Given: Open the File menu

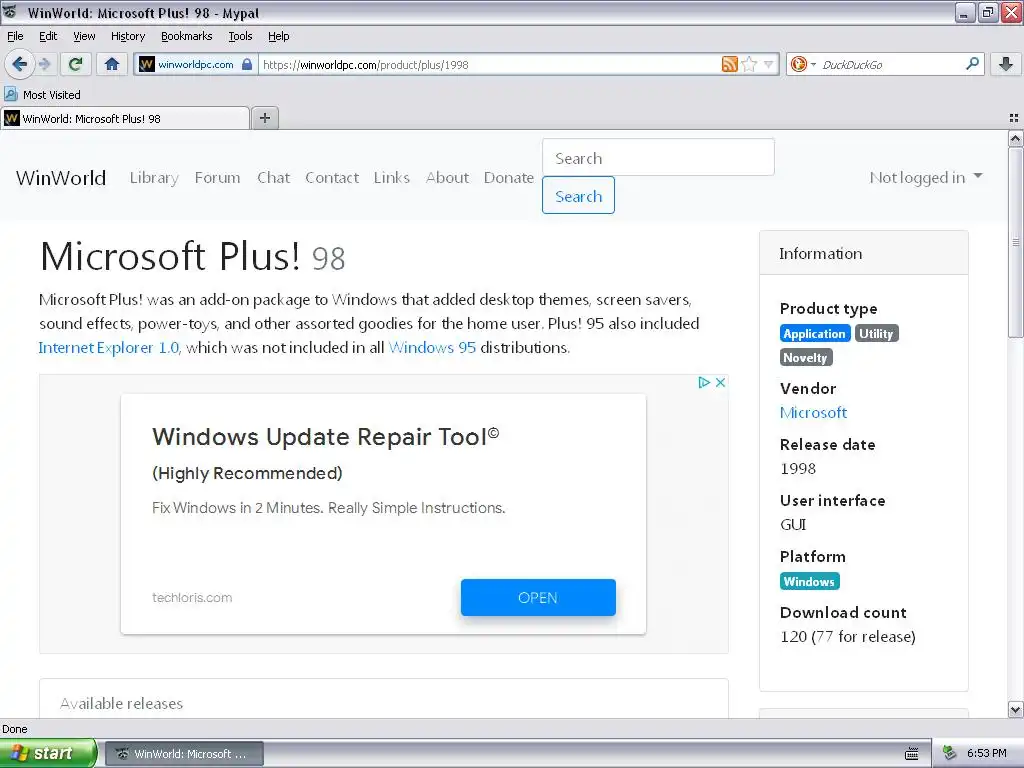Looking at the screenshot, I should pyautogui.click(x=15, y=36).
